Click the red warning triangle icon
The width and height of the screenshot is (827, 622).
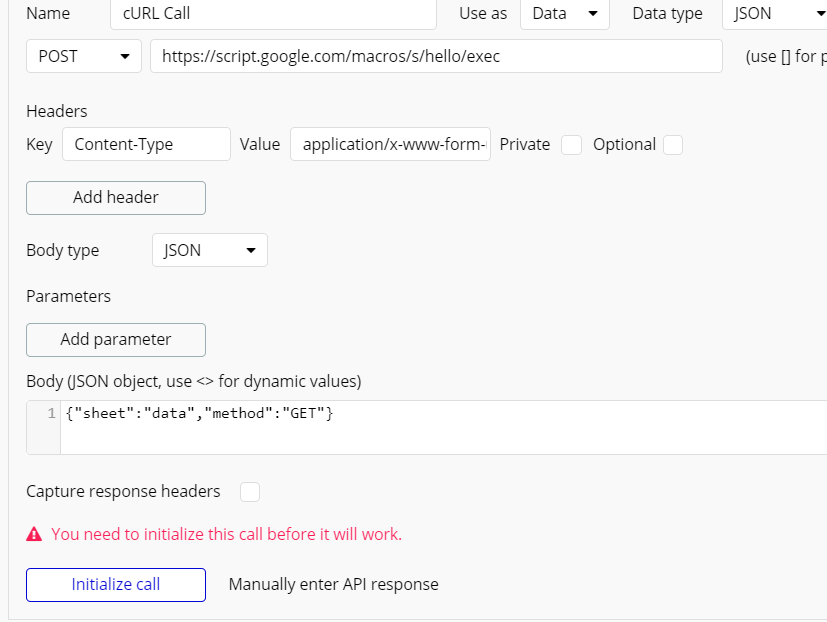point(35,534)
